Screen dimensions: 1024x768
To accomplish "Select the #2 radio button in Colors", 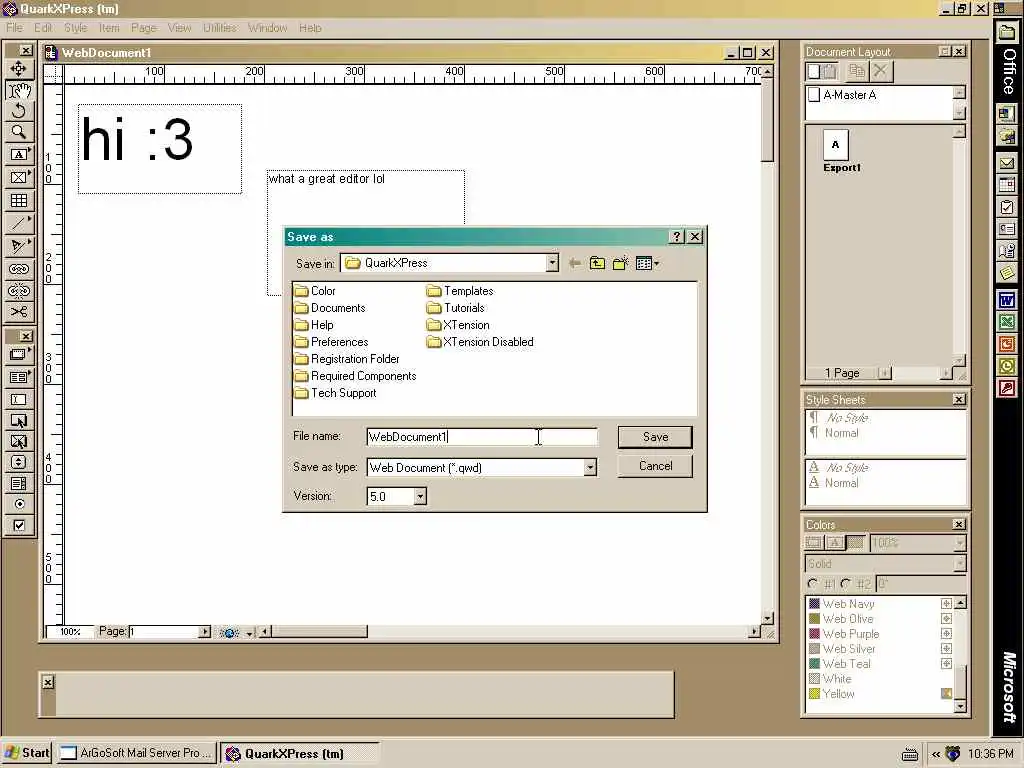I will (x=846, y=584).
